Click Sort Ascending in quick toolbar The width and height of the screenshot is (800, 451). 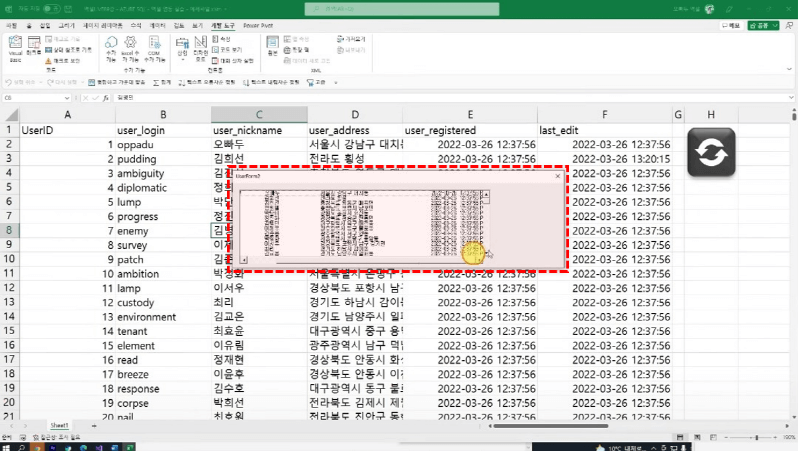pyautogui.click(x=207, y=82)
